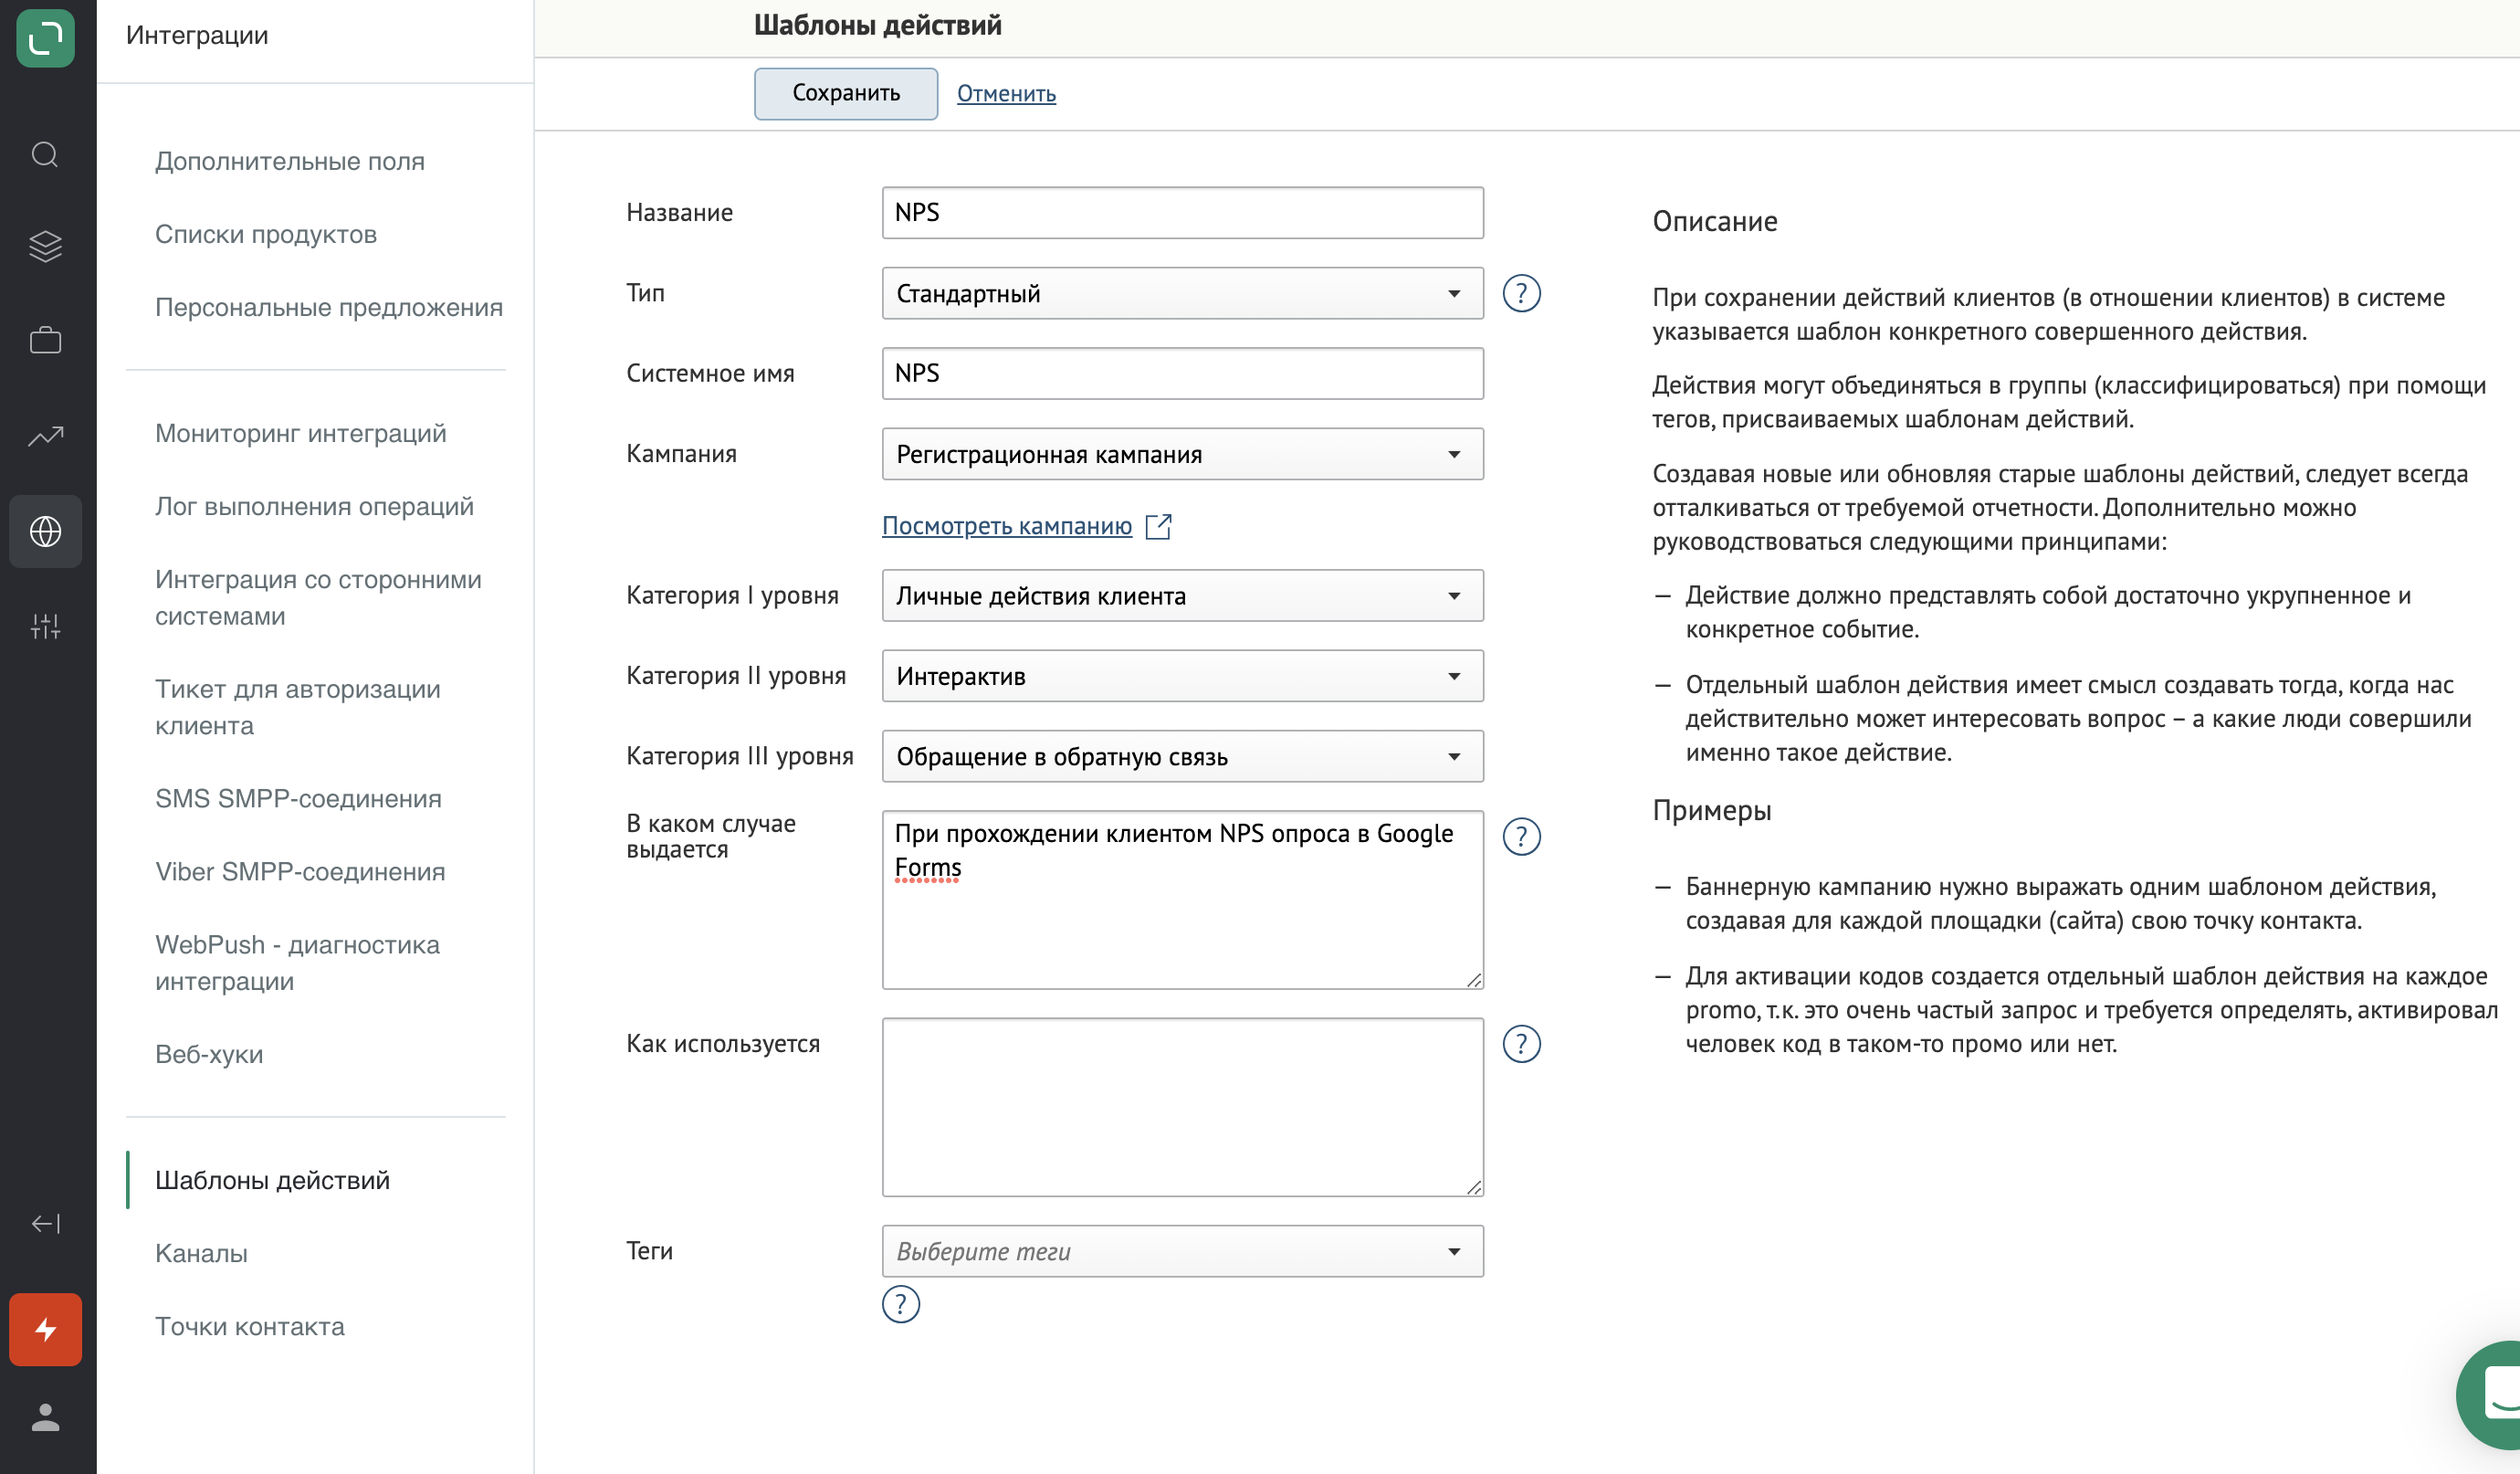Go to Списки продуктов menu item
This screenshot has height=1474, width=2520.
(x=266, y=235)
